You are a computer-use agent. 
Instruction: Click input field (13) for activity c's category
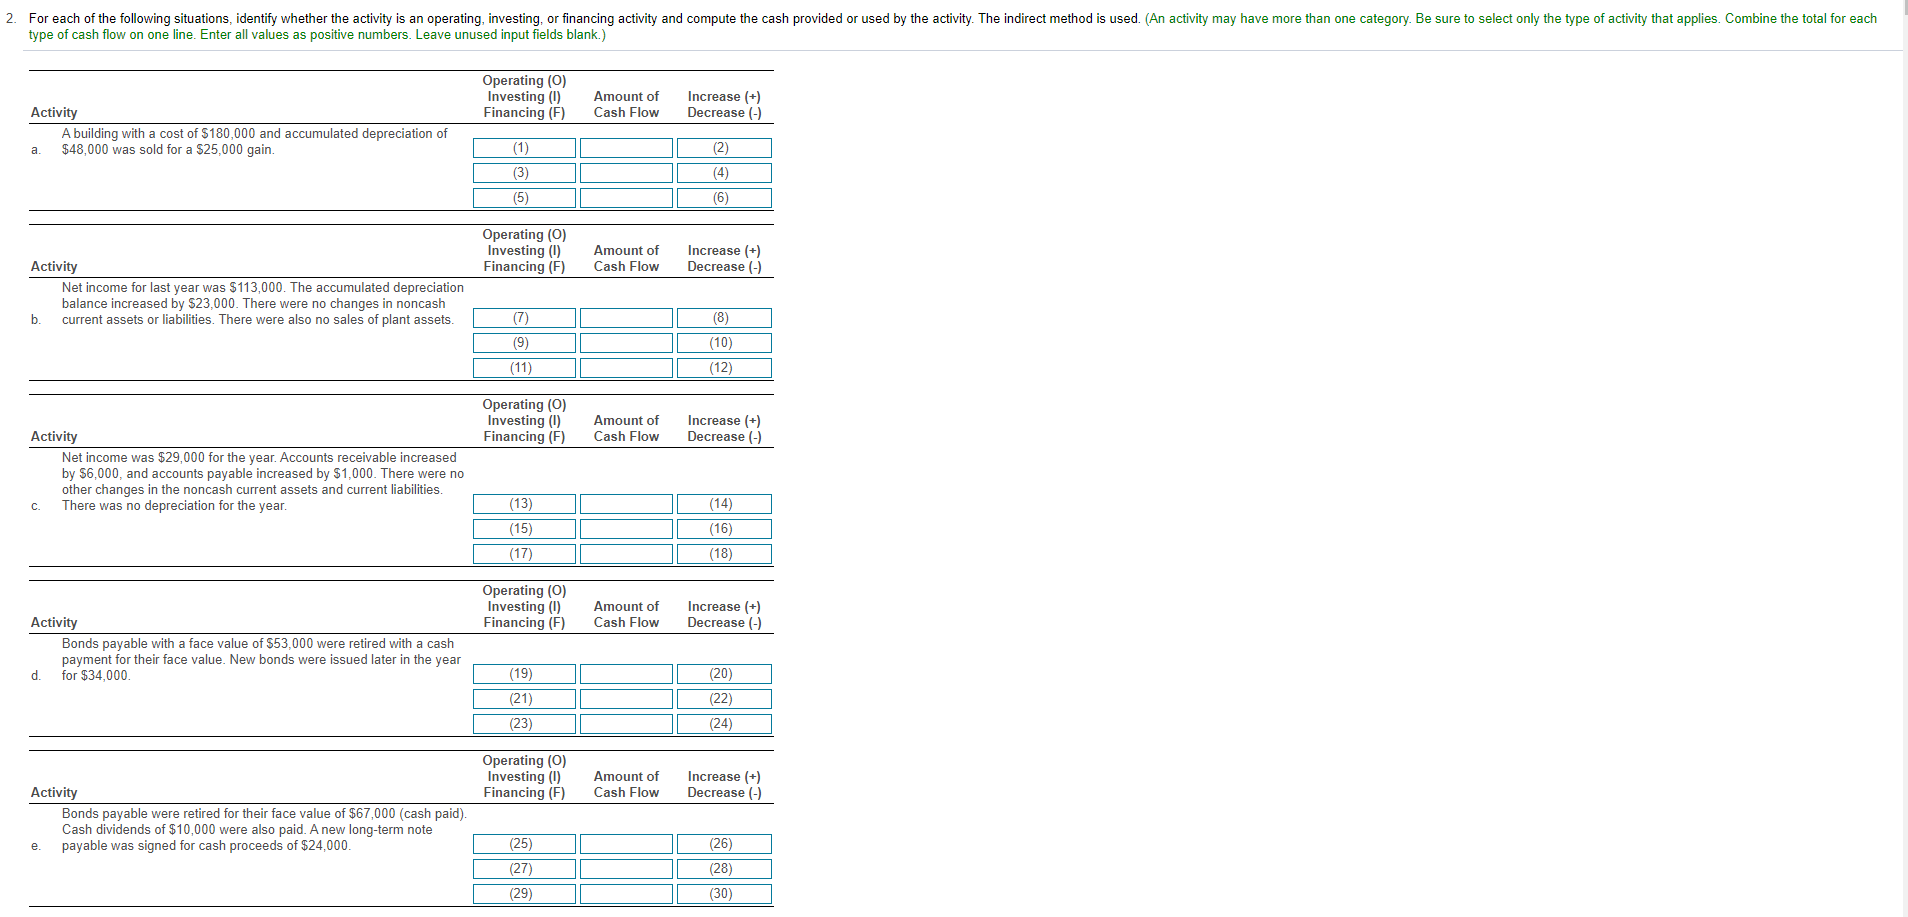523,503
